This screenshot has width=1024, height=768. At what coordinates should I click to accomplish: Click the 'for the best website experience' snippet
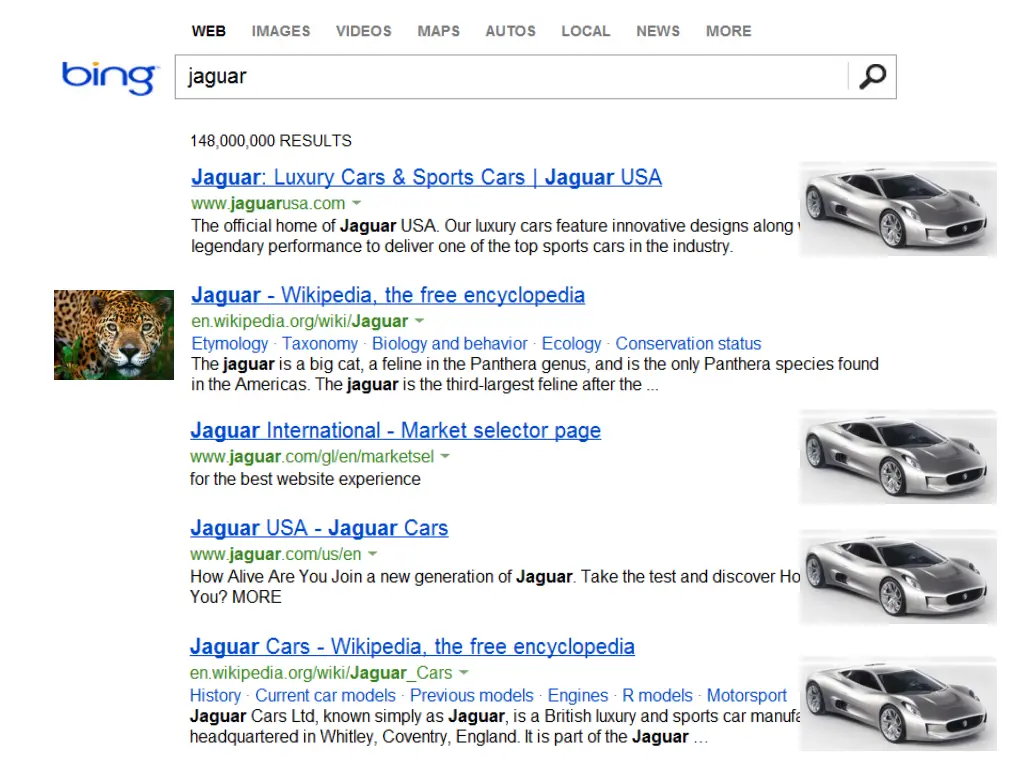click(x=305, y=479)
